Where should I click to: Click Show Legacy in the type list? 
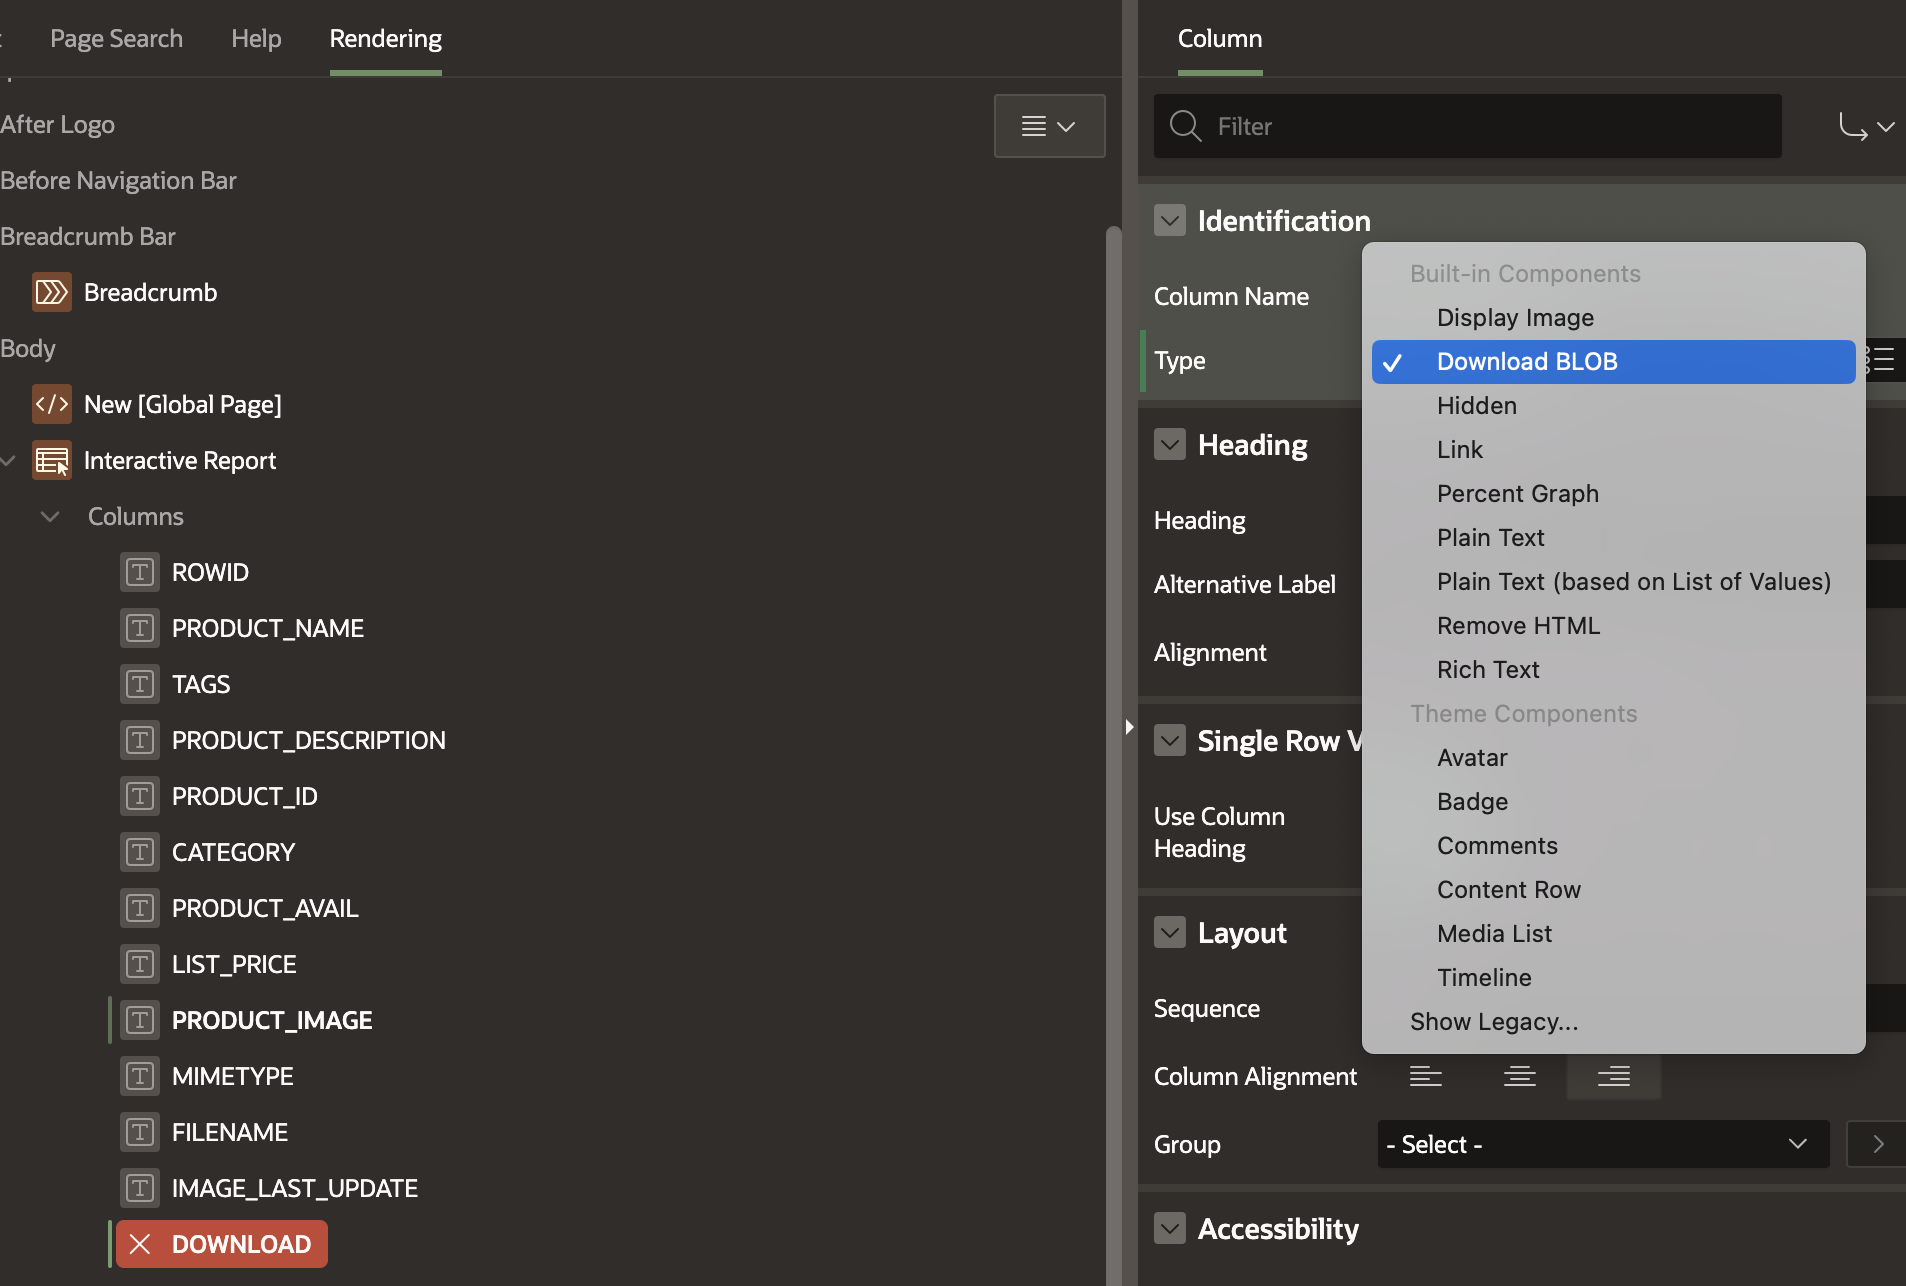[x=1493, y=1021]
